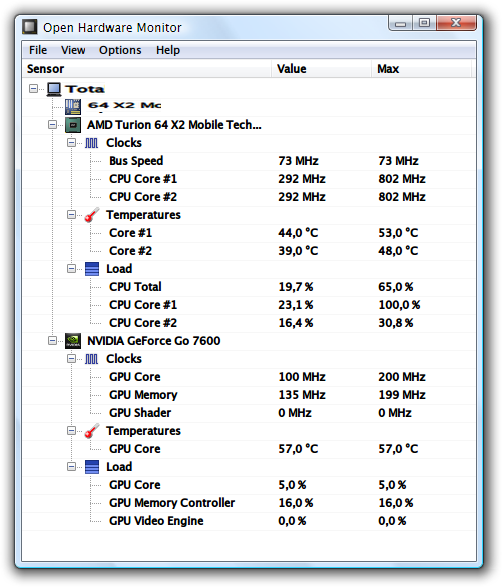Image resolution: width=502 pixels, height=587 pixels.
Task: Click the mainboard icon
Action: [73, 107]
